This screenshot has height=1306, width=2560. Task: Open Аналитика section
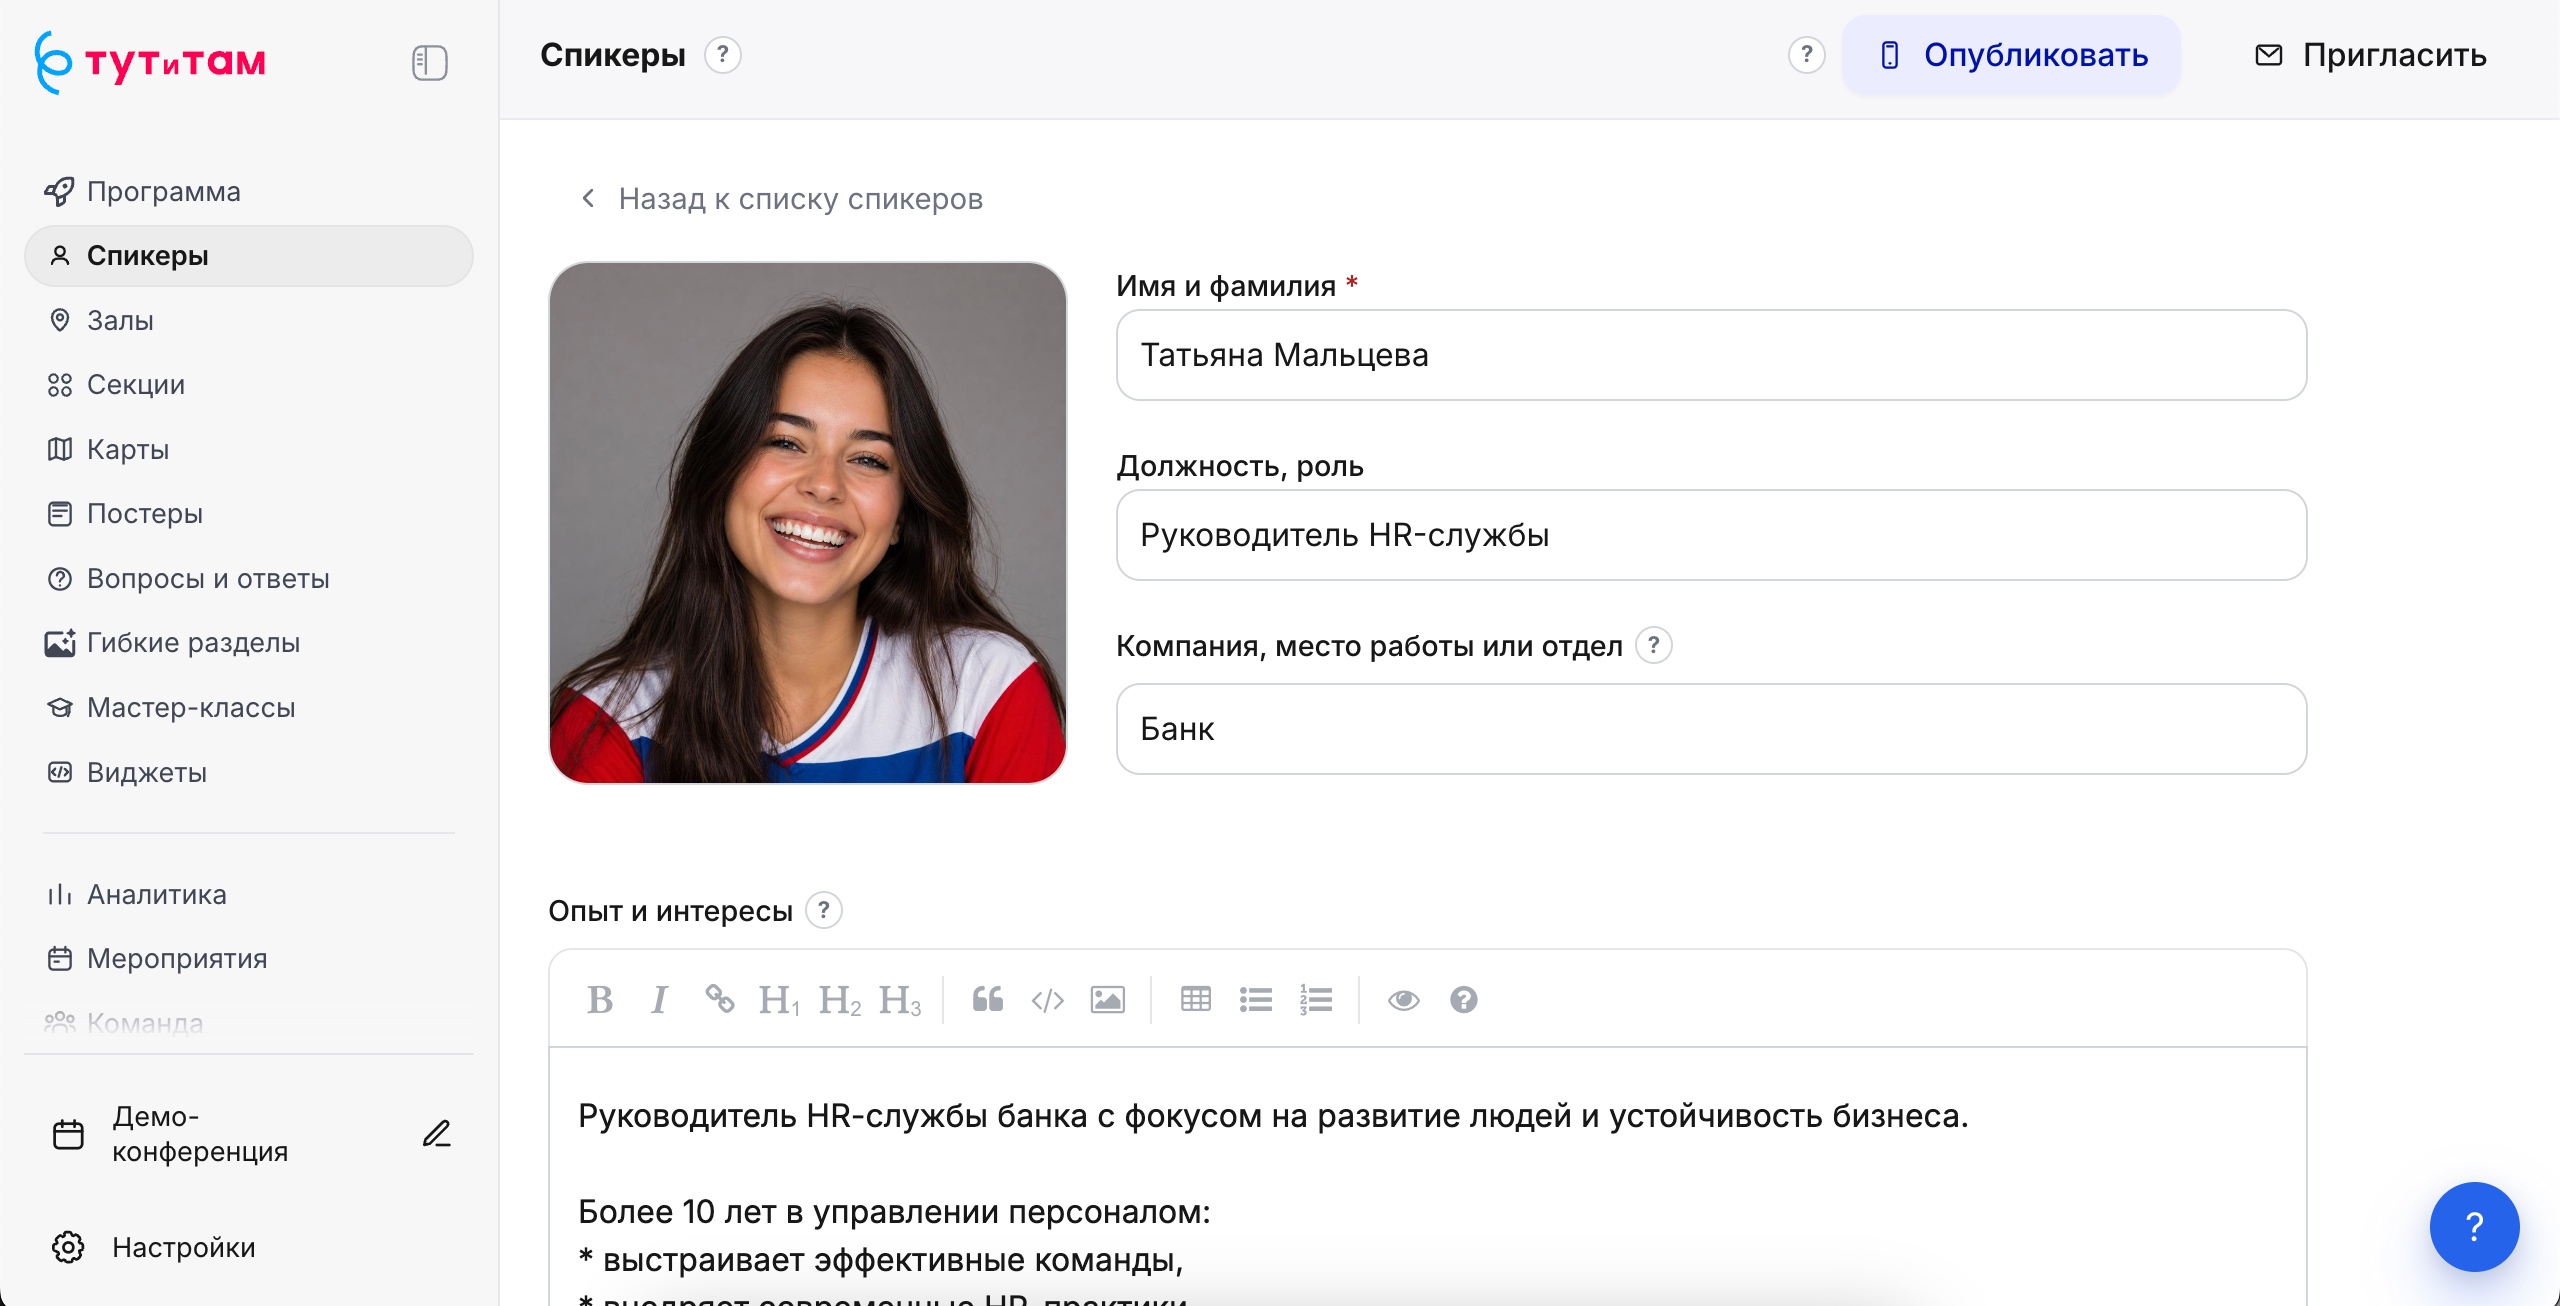click(x=248, y=894)
